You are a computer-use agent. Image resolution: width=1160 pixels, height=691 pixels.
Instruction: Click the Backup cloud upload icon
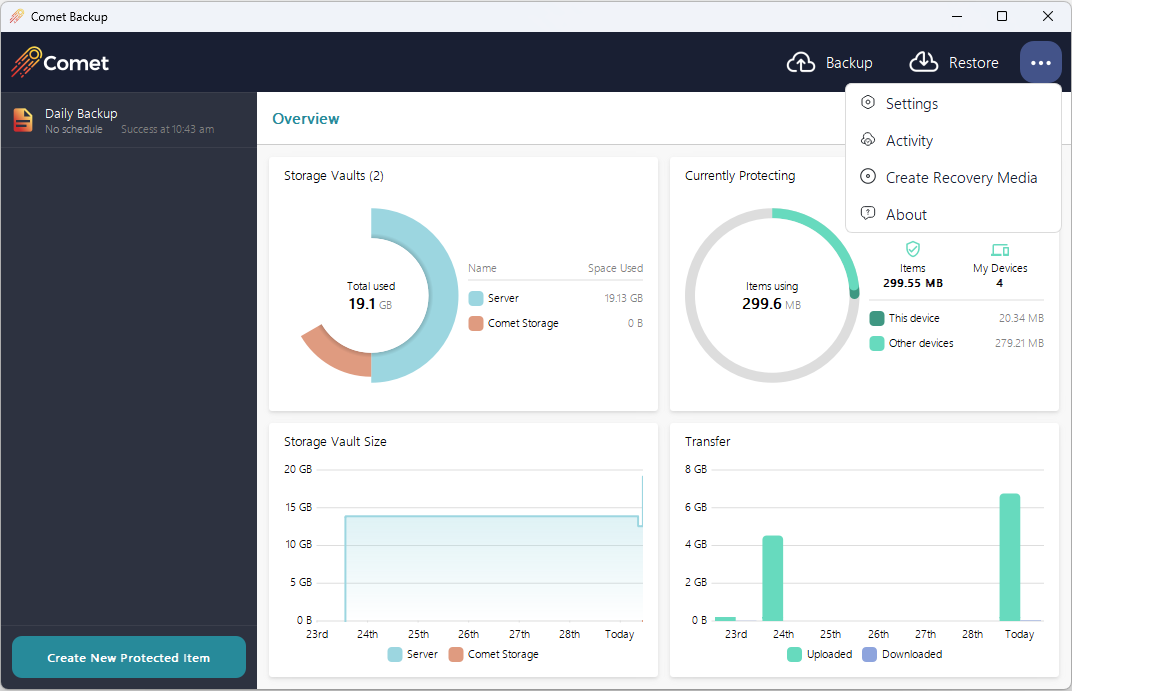click(801, 63)
